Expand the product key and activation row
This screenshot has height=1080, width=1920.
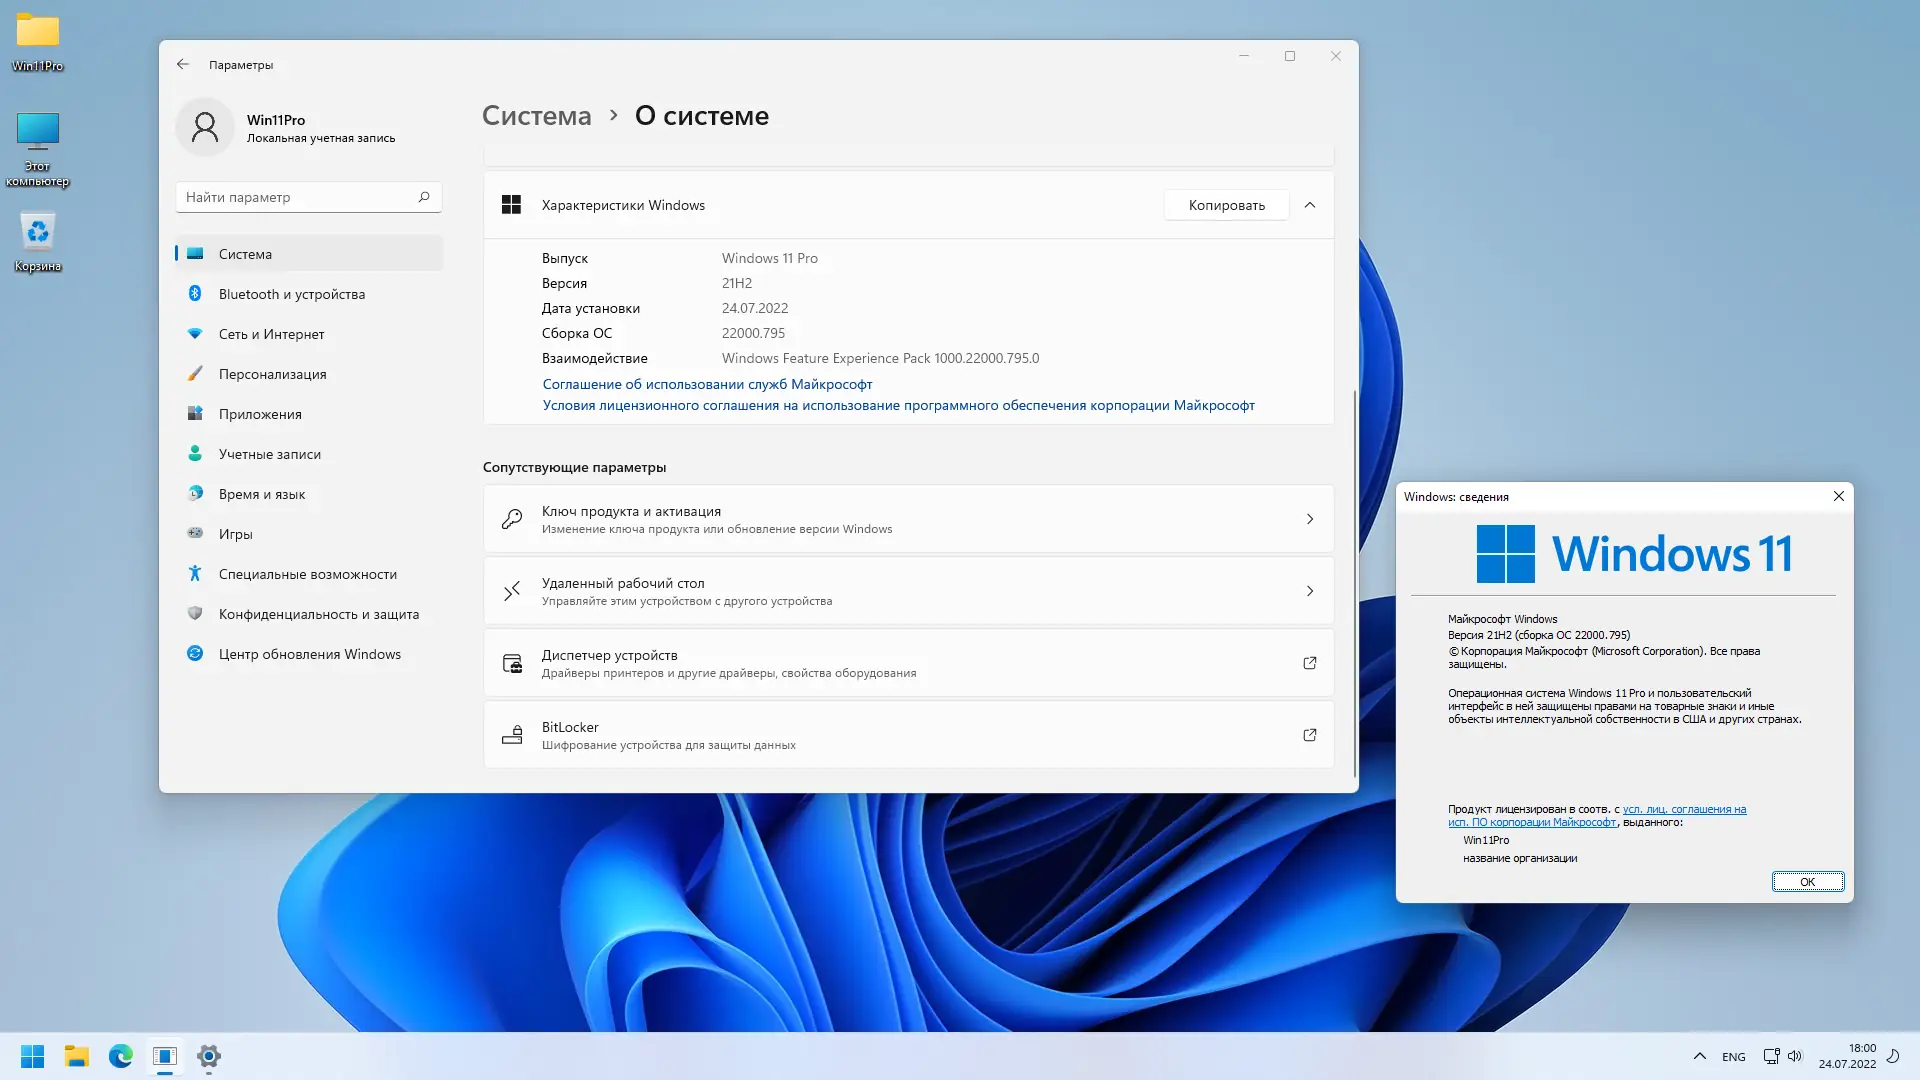pos(1309,519)
